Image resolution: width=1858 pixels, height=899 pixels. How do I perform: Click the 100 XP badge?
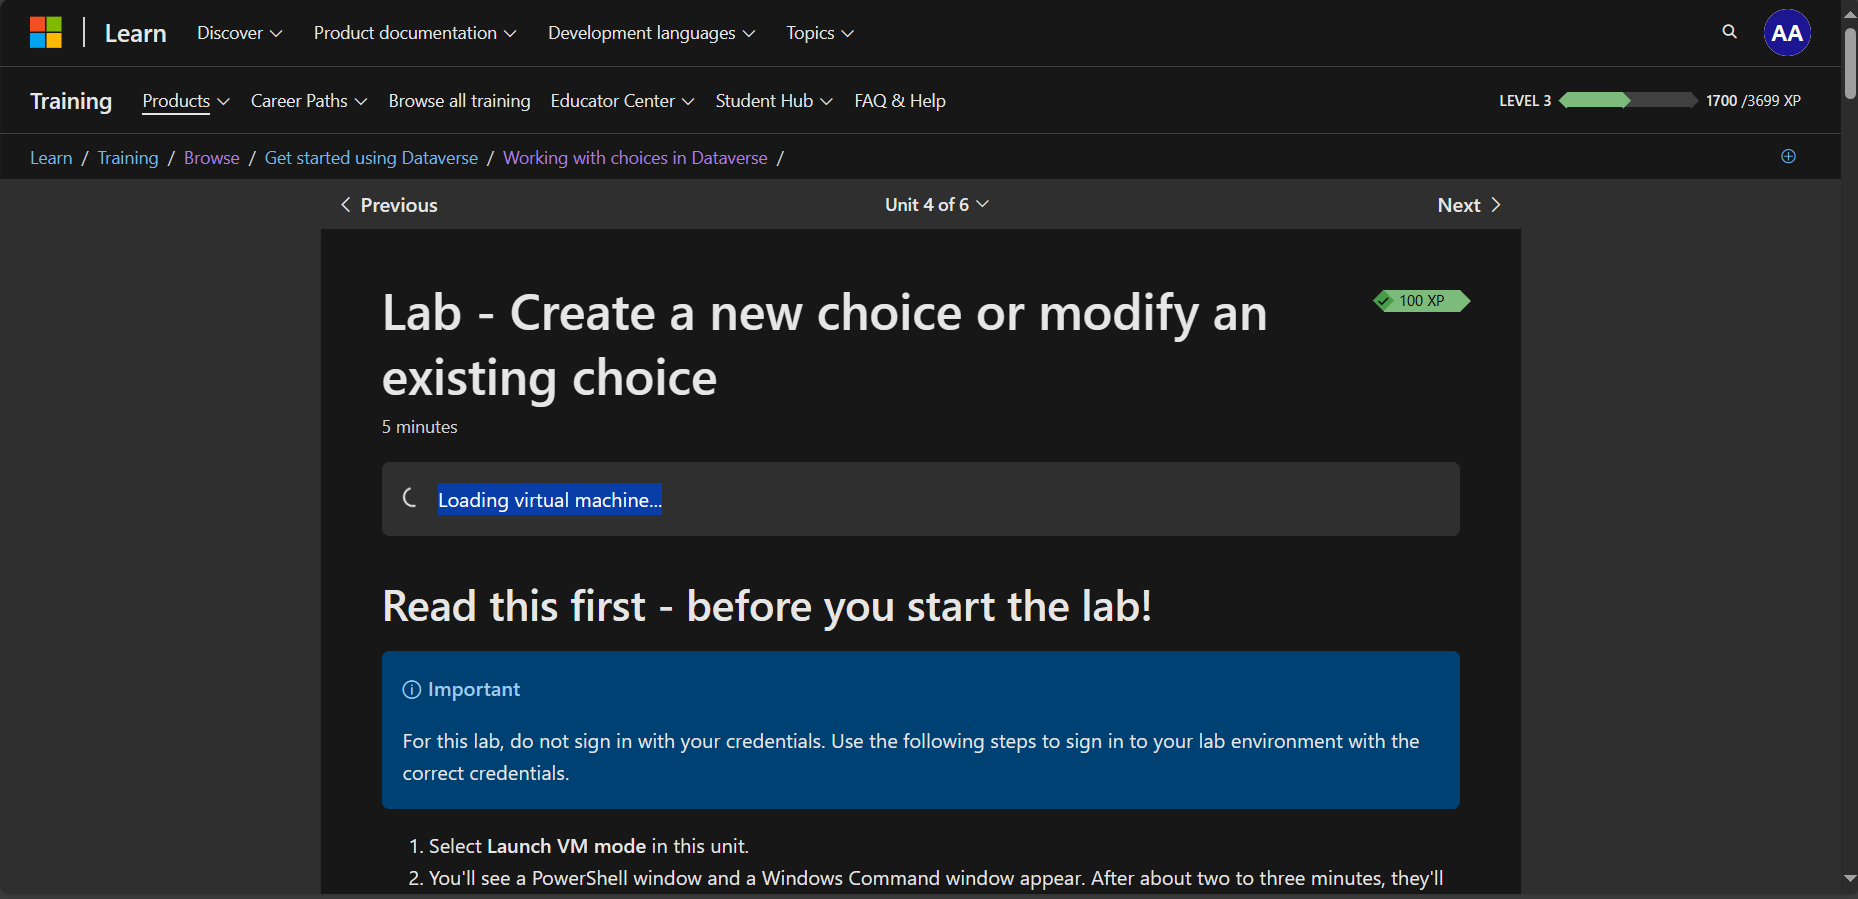coord(1421,300)
